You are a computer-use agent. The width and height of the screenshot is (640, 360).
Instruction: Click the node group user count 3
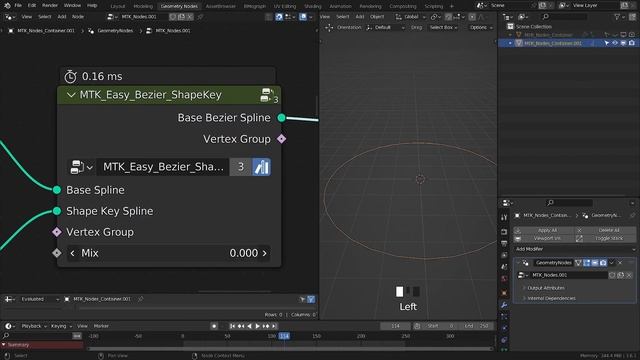[x=240, y=167]
